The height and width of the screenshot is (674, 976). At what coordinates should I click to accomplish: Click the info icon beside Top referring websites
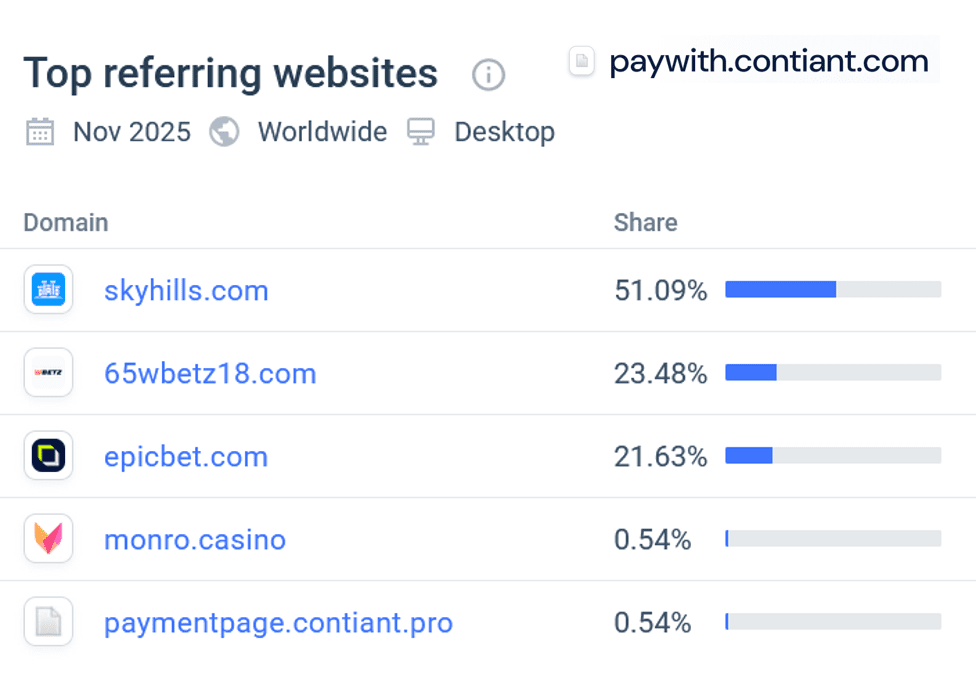click(488, 74)
